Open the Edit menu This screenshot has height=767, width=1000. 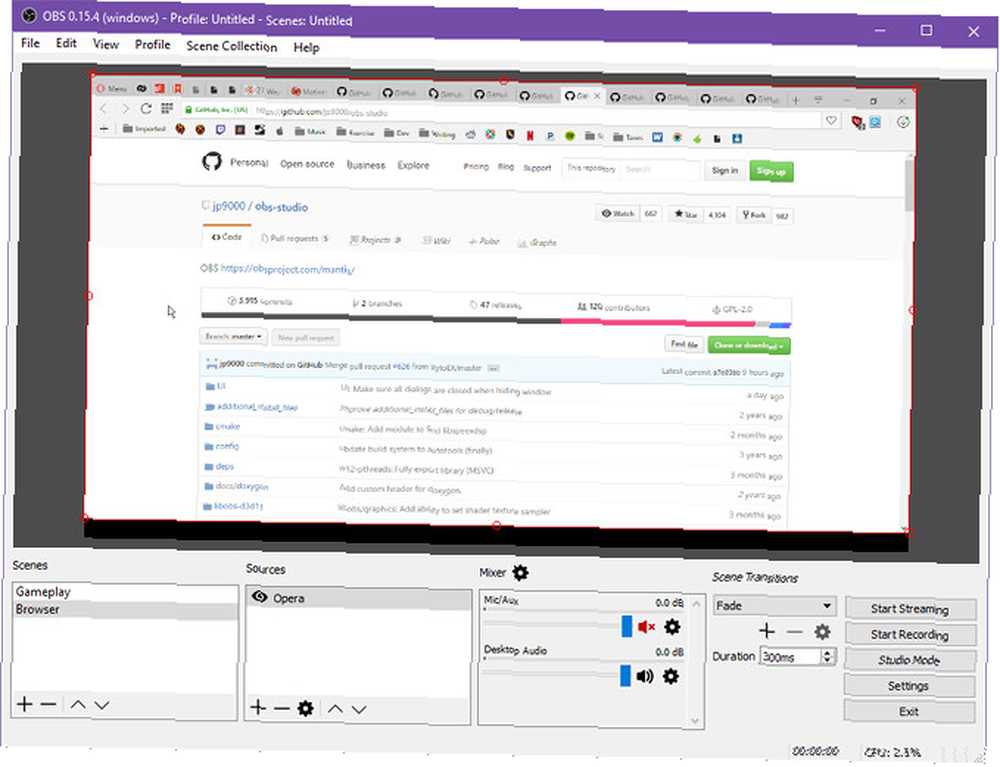66,43
